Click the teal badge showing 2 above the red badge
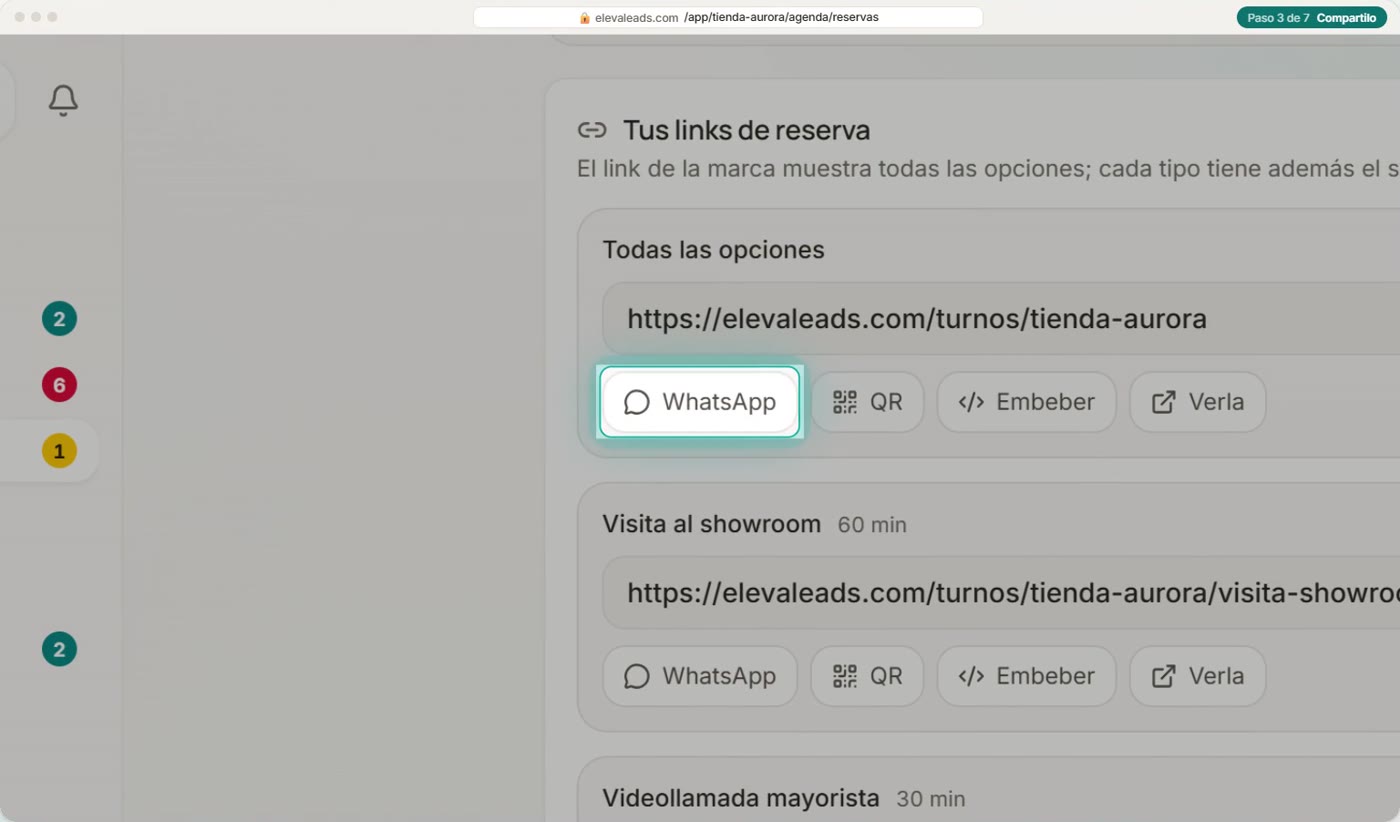The width and height of the screenshot is (1400, 822). (59, 319)
